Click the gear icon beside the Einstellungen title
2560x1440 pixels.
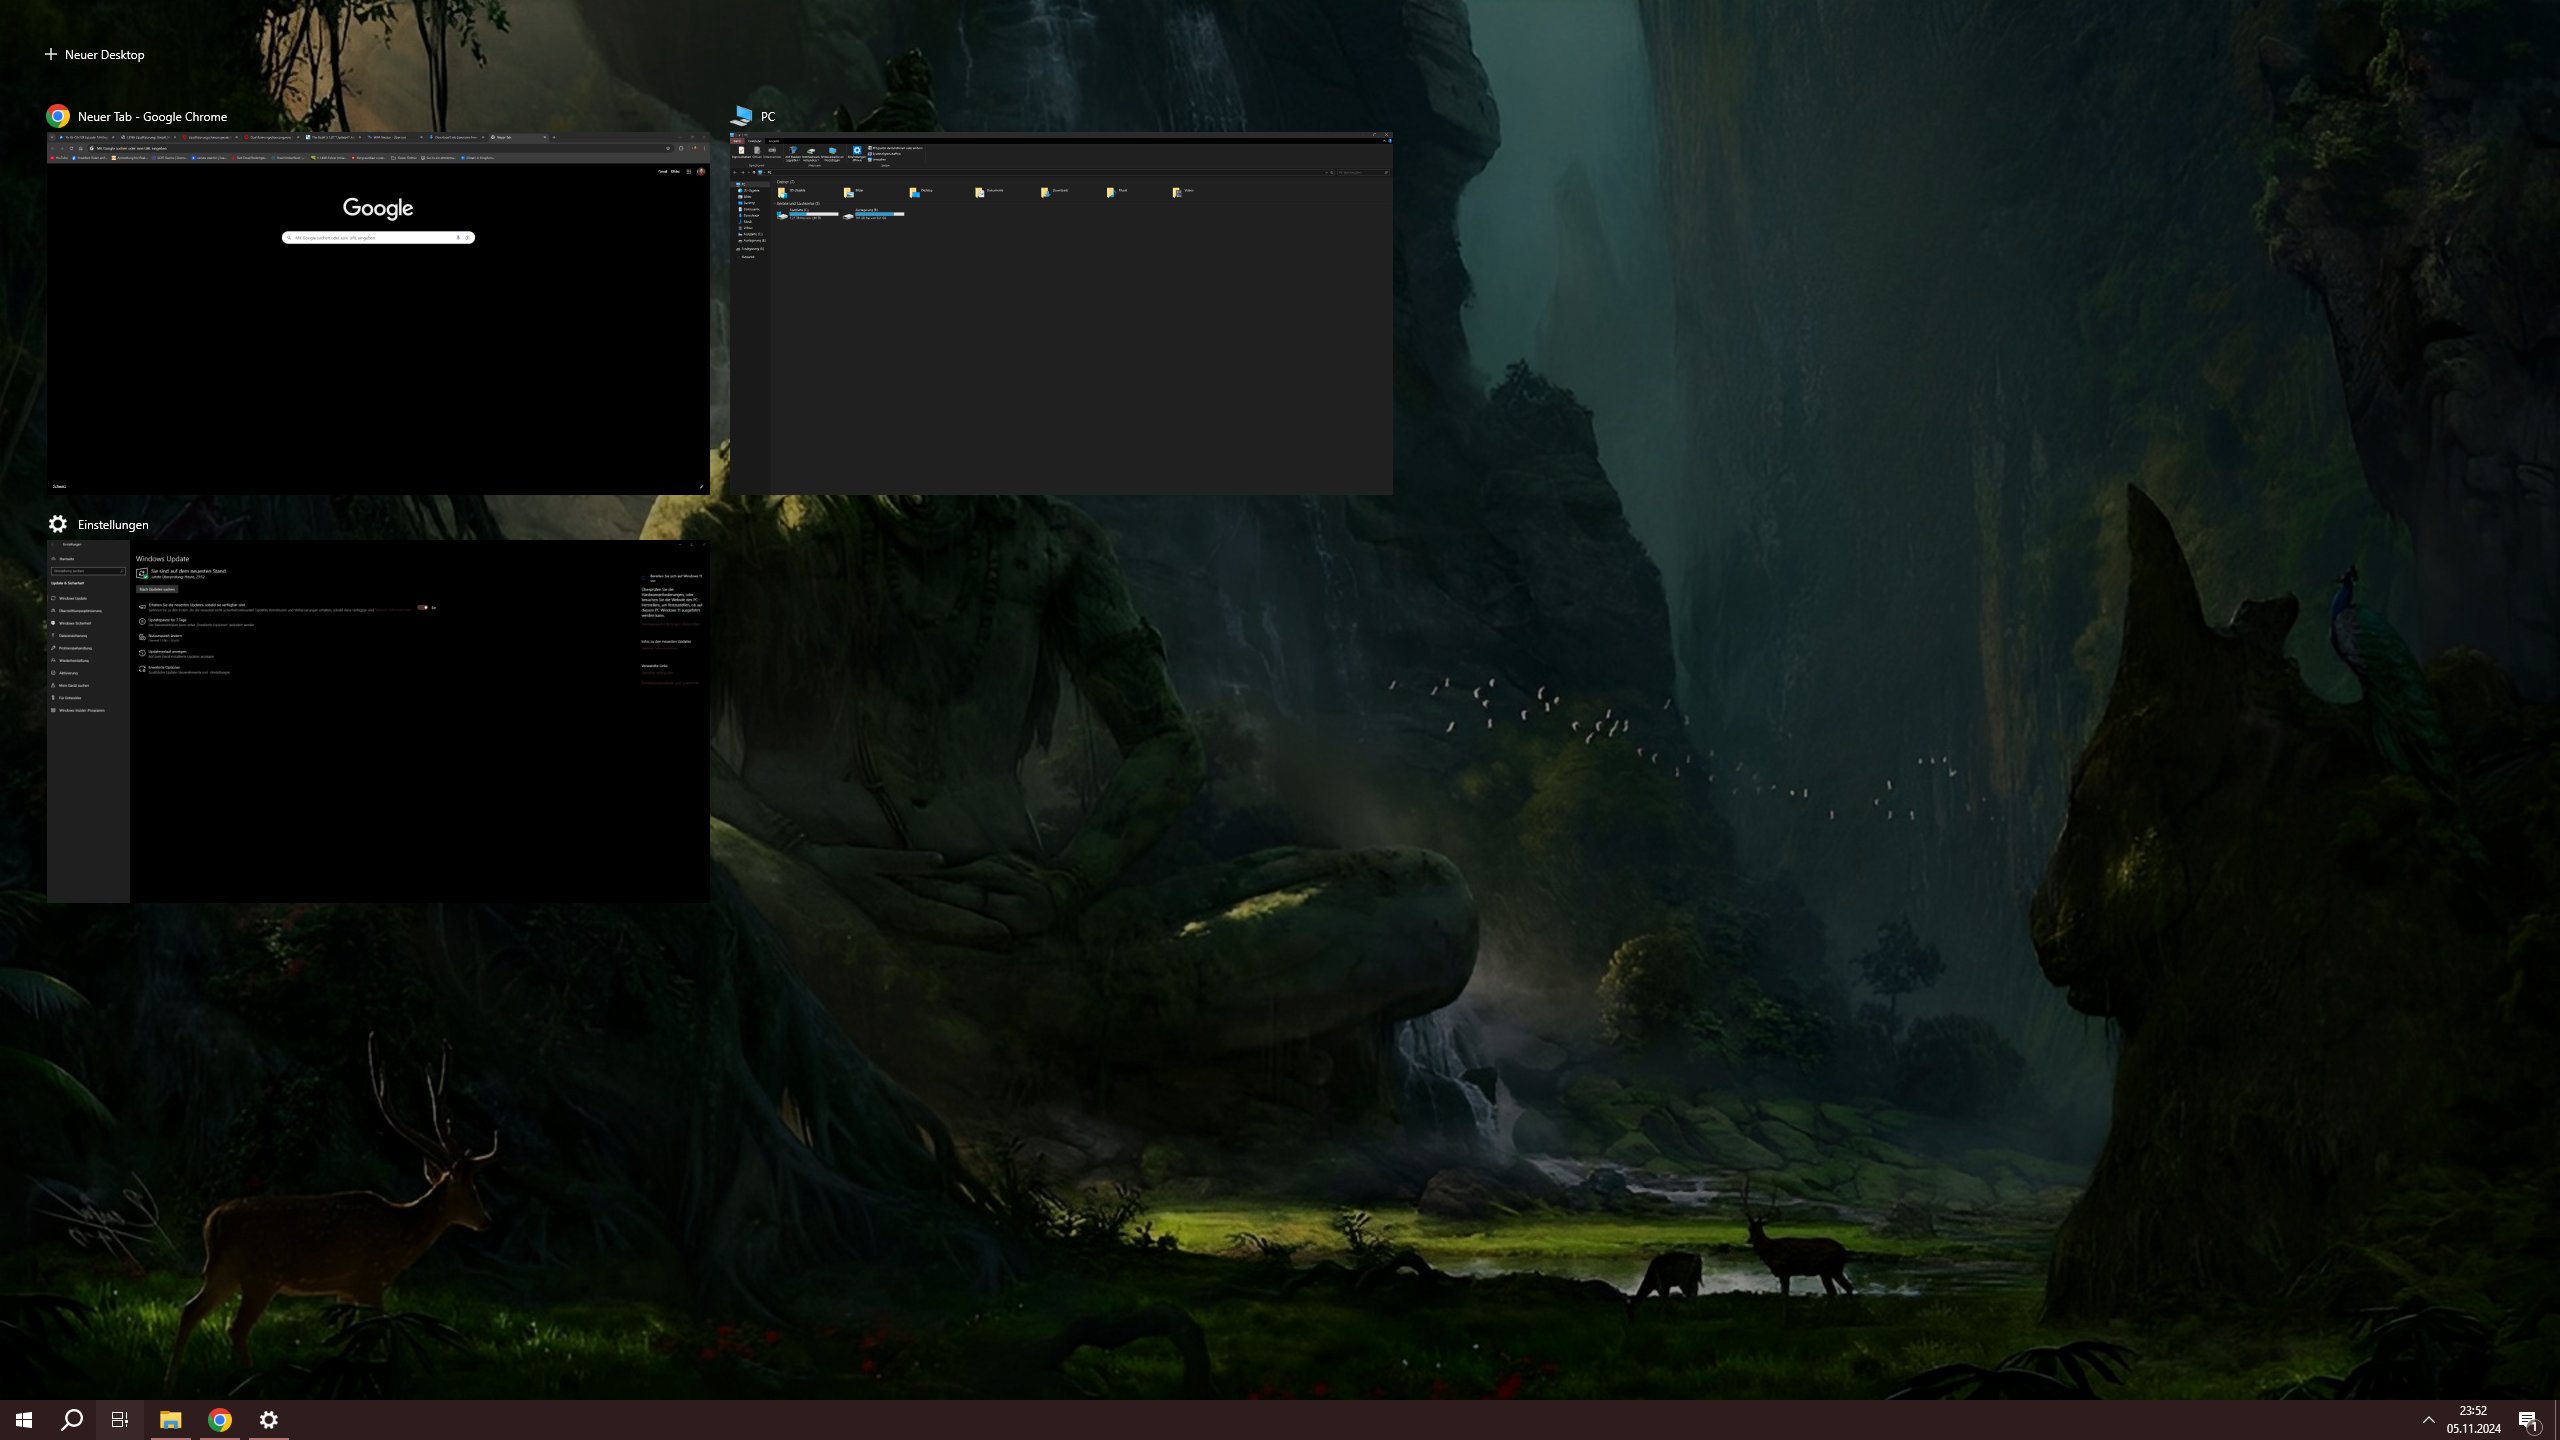pyautogui.click(x=58, y=524)
